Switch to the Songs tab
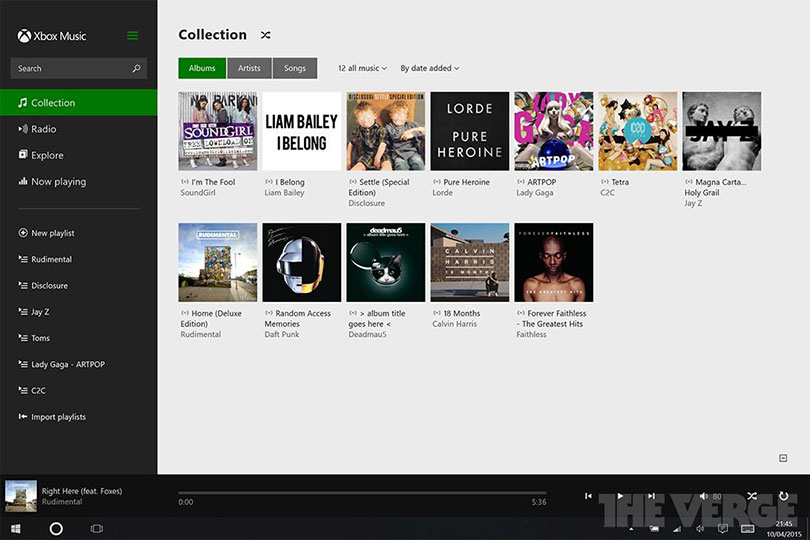Screen dimensions: 810x540 [x=294, y=68]
